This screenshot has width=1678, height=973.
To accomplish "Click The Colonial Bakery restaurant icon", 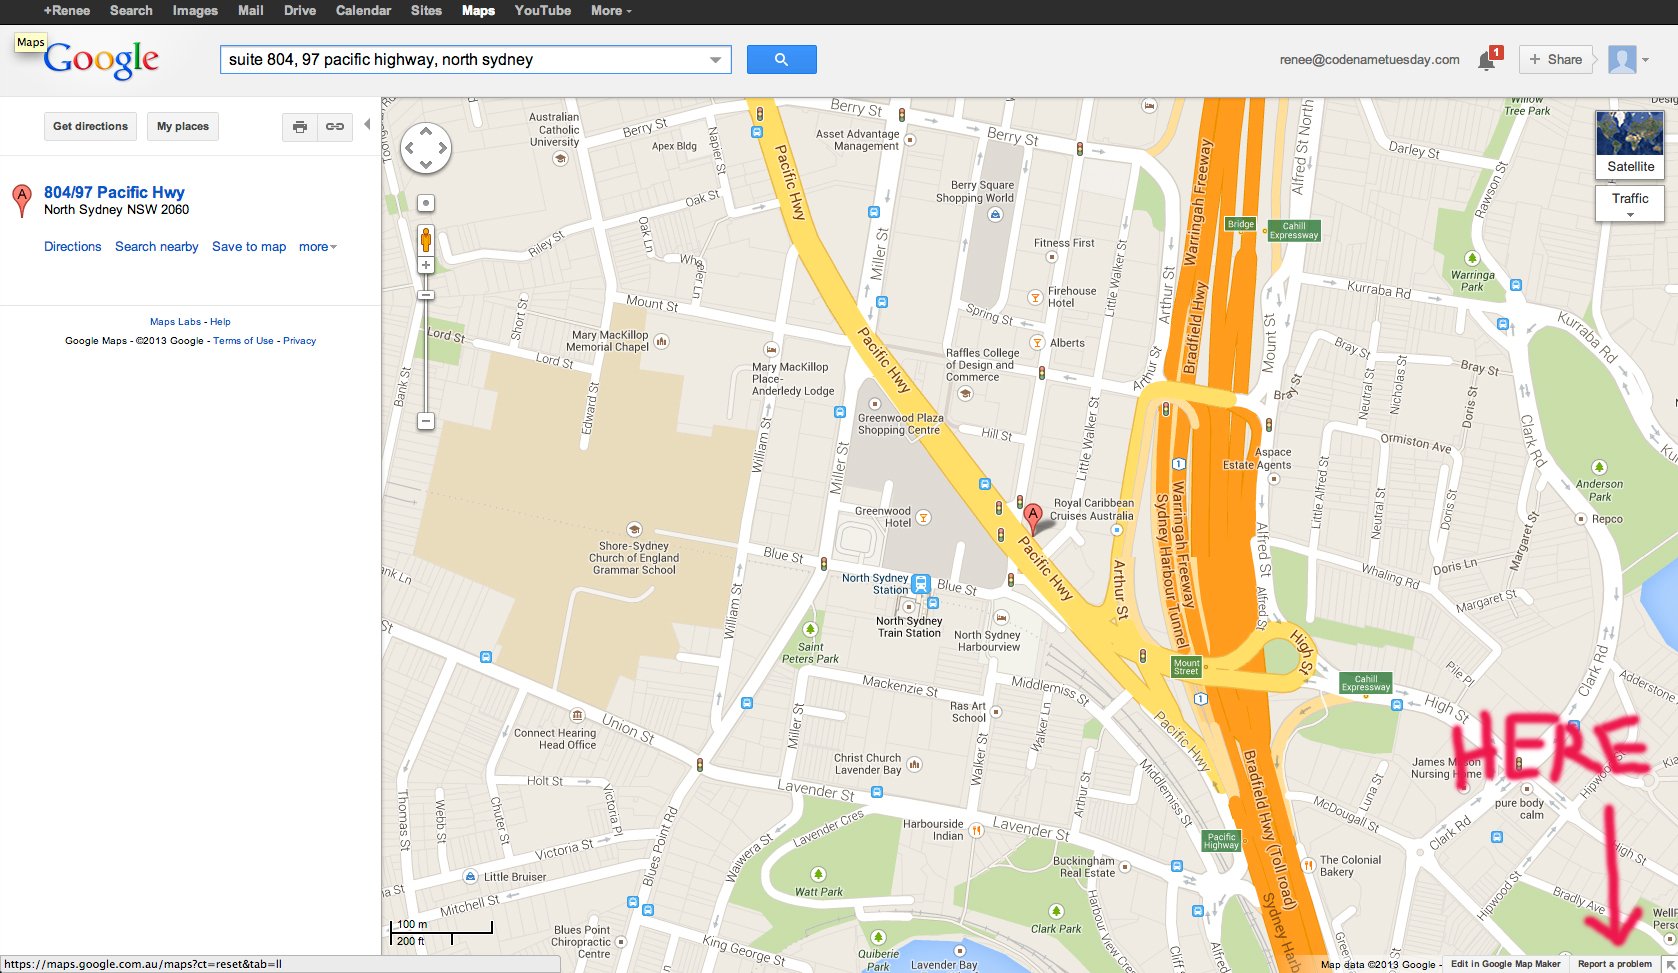I will (x=1308, y=865).
